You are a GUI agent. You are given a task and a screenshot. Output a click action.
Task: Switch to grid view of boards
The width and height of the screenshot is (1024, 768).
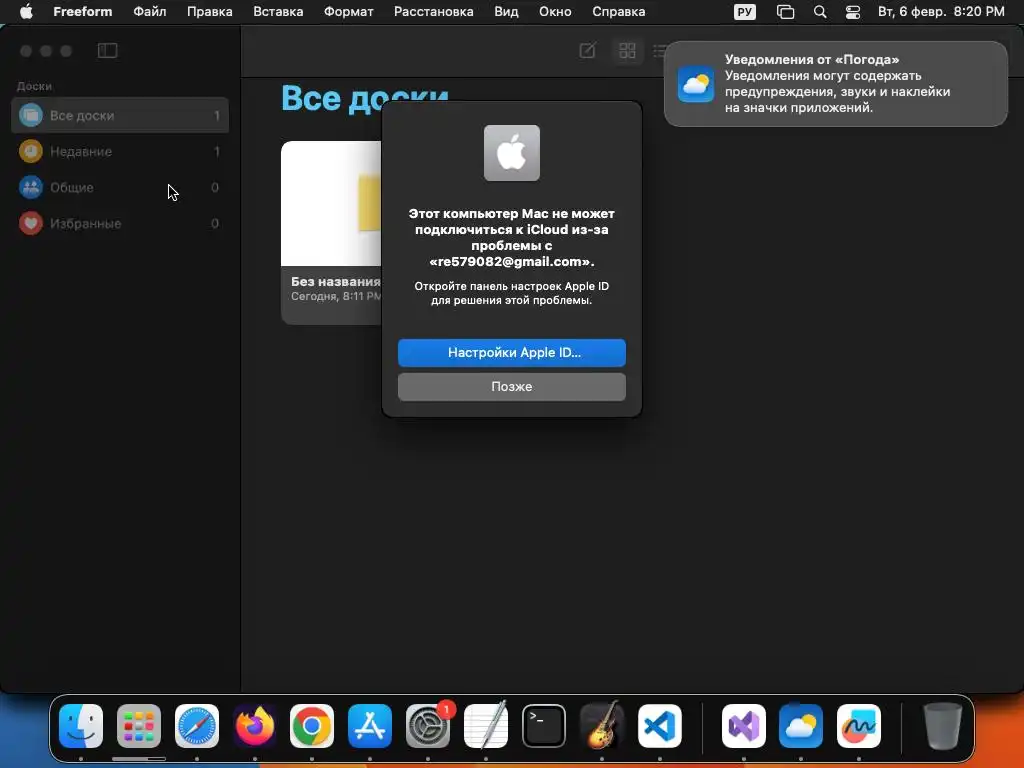(x=627, y=50)
